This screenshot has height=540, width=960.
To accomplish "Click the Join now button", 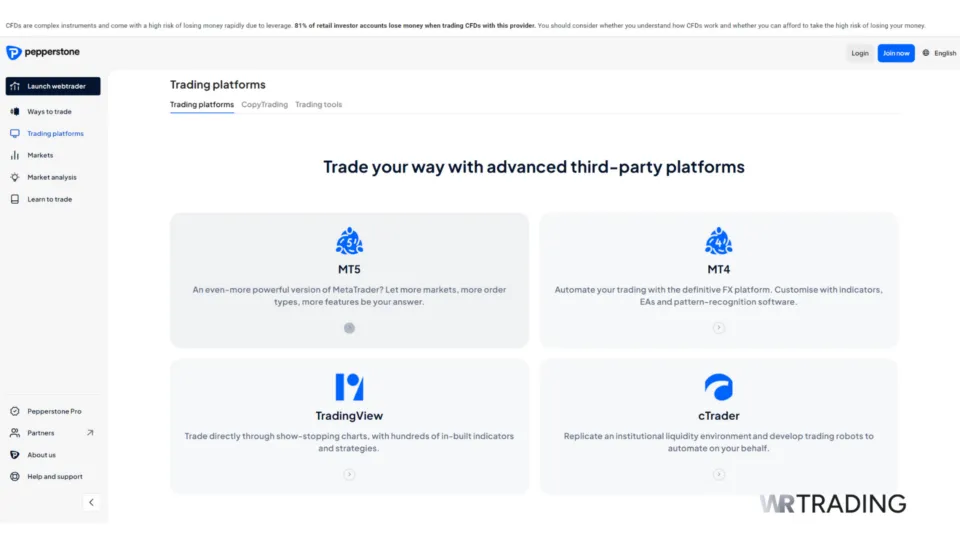I will [x=896, y=53].
